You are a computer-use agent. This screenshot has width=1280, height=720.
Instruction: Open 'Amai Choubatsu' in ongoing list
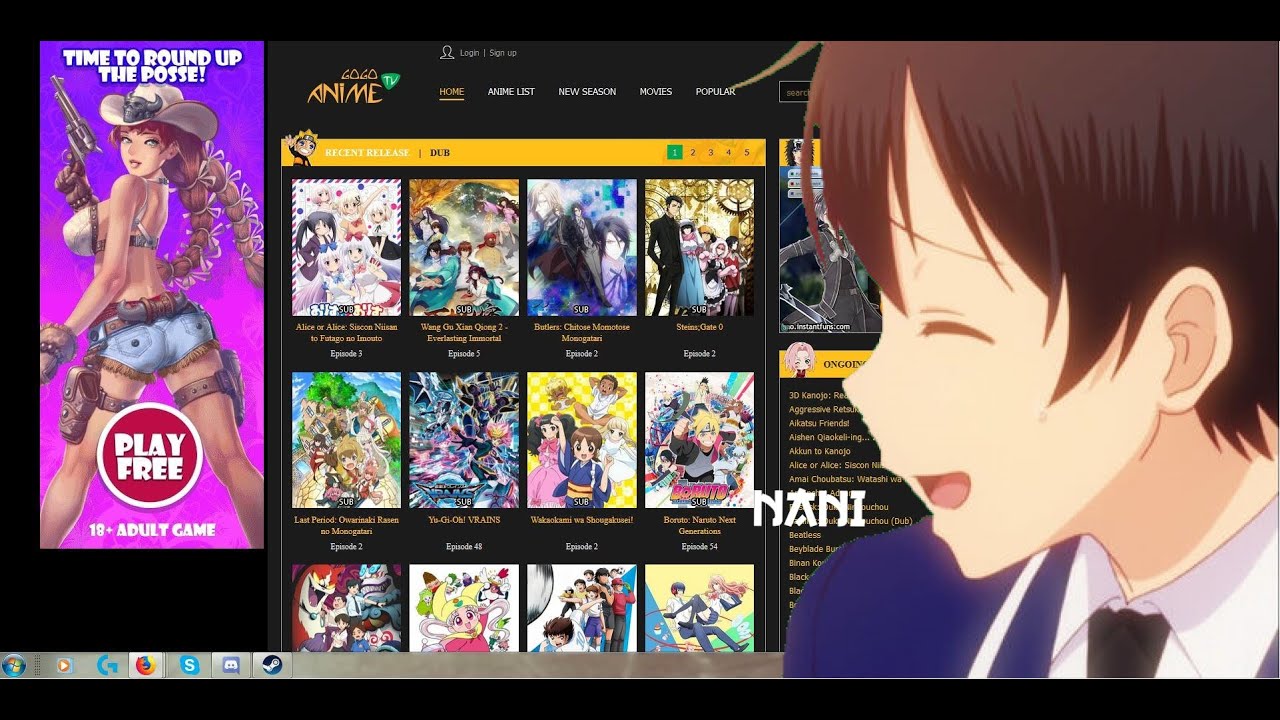point(845,480)
